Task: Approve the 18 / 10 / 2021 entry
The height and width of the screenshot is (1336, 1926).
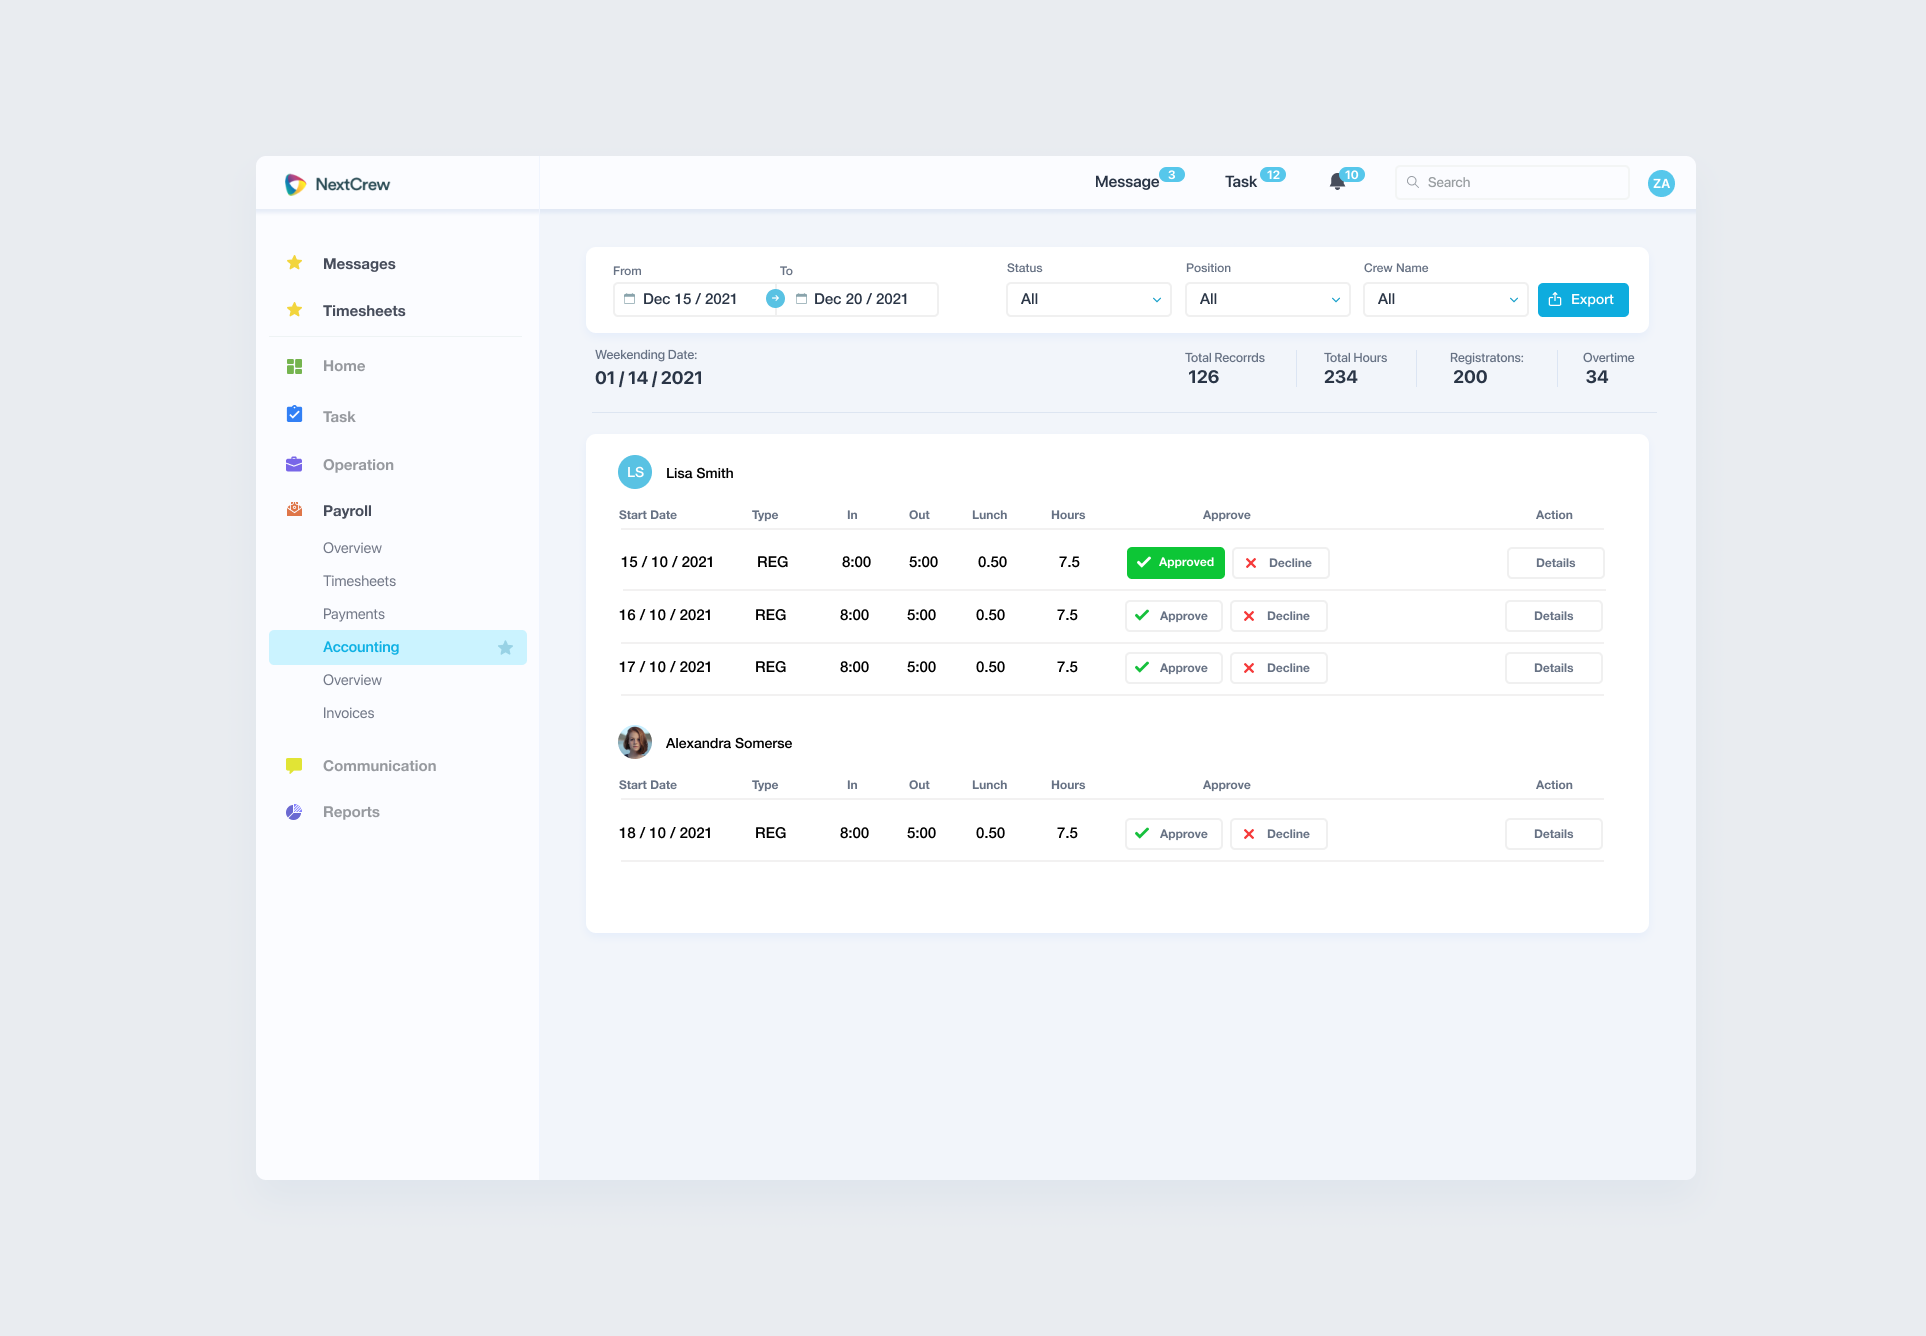Action: [1173, 834]
